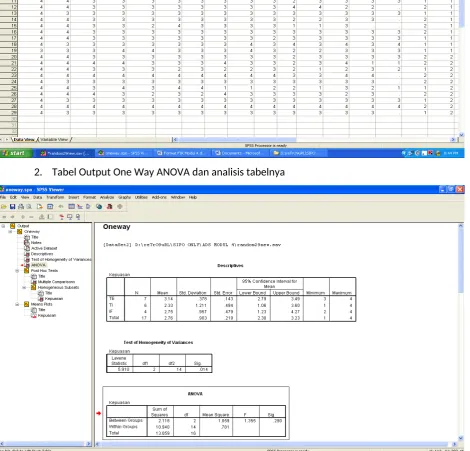Click the Save (floppy disk) toolbar icon
This screenshot has width=470, height=451.
(x=12, y=207)
